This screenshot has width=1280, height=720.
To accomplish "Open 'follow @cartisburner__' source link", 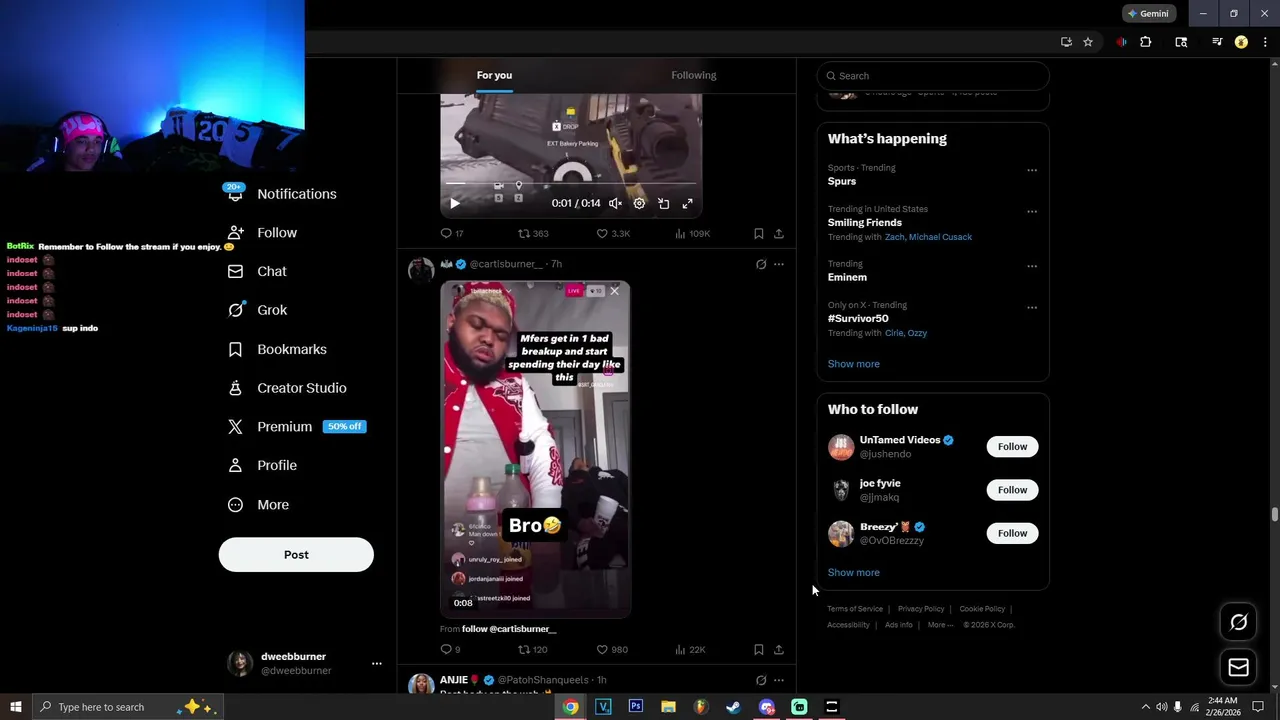I will pyautogui.click(x=508, y=629).
